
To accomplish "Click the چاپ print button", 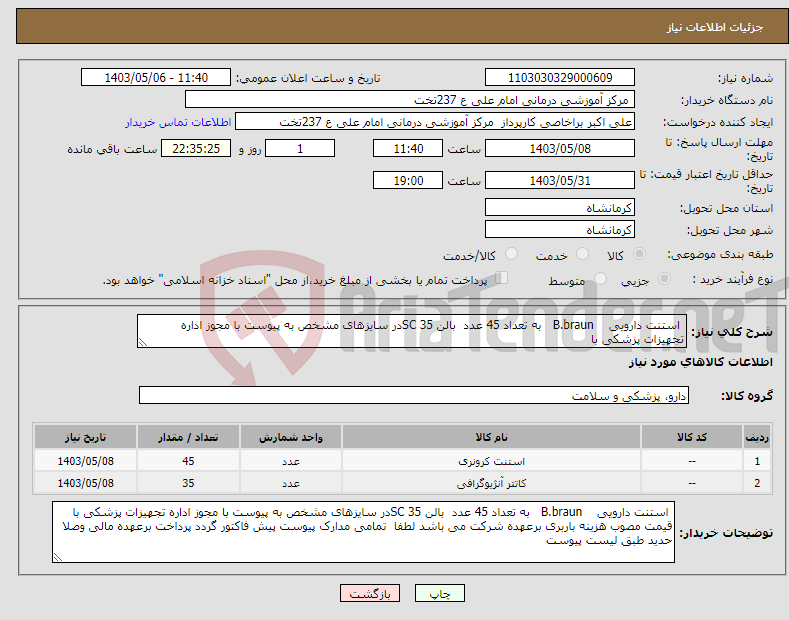I will point(440,593).
